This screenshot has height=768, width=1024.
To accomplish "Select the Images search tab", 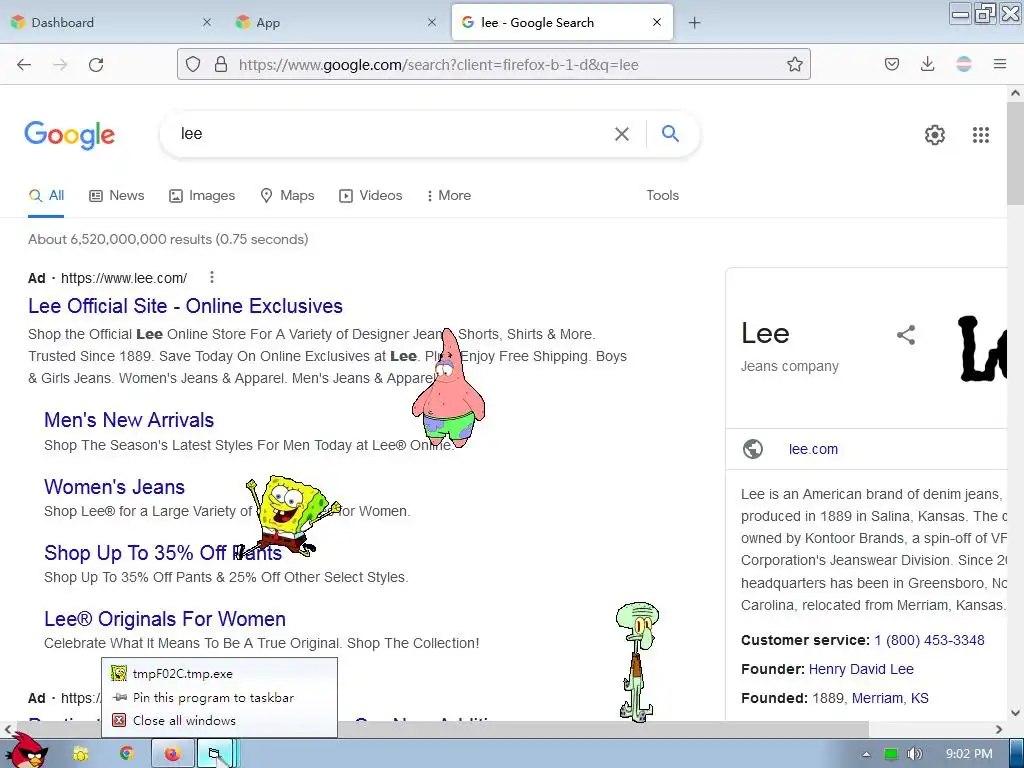I will click(x=202, y=195).
